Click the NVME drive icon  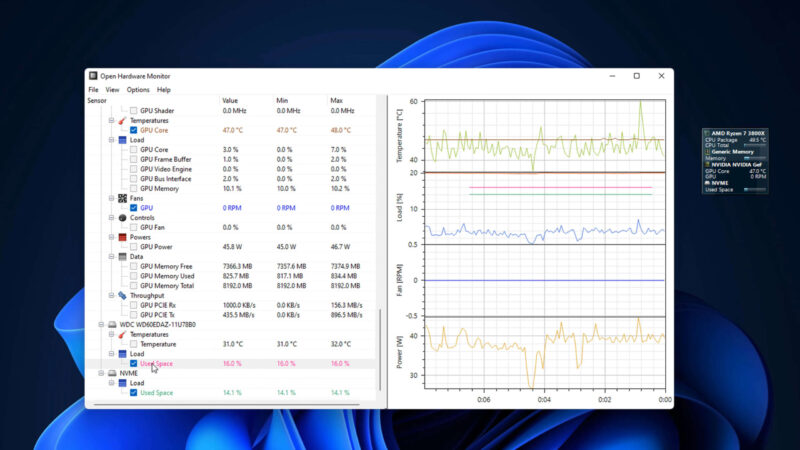click(112, 373)
